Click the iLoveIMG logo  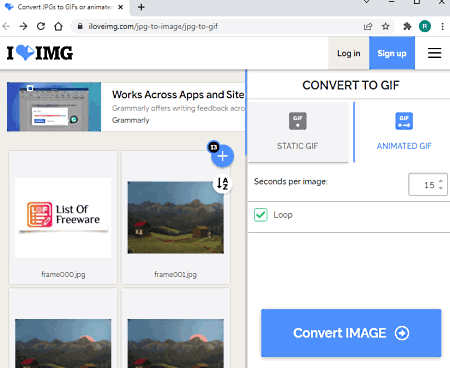[x=40, y=53]
